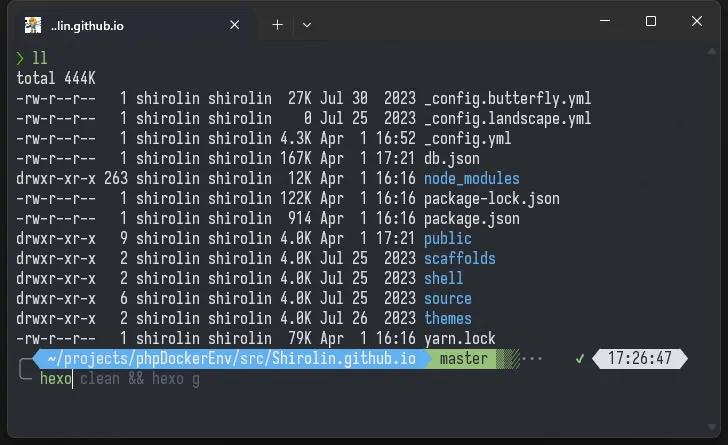Click the scaffolds directory entry

click(459, 259)
